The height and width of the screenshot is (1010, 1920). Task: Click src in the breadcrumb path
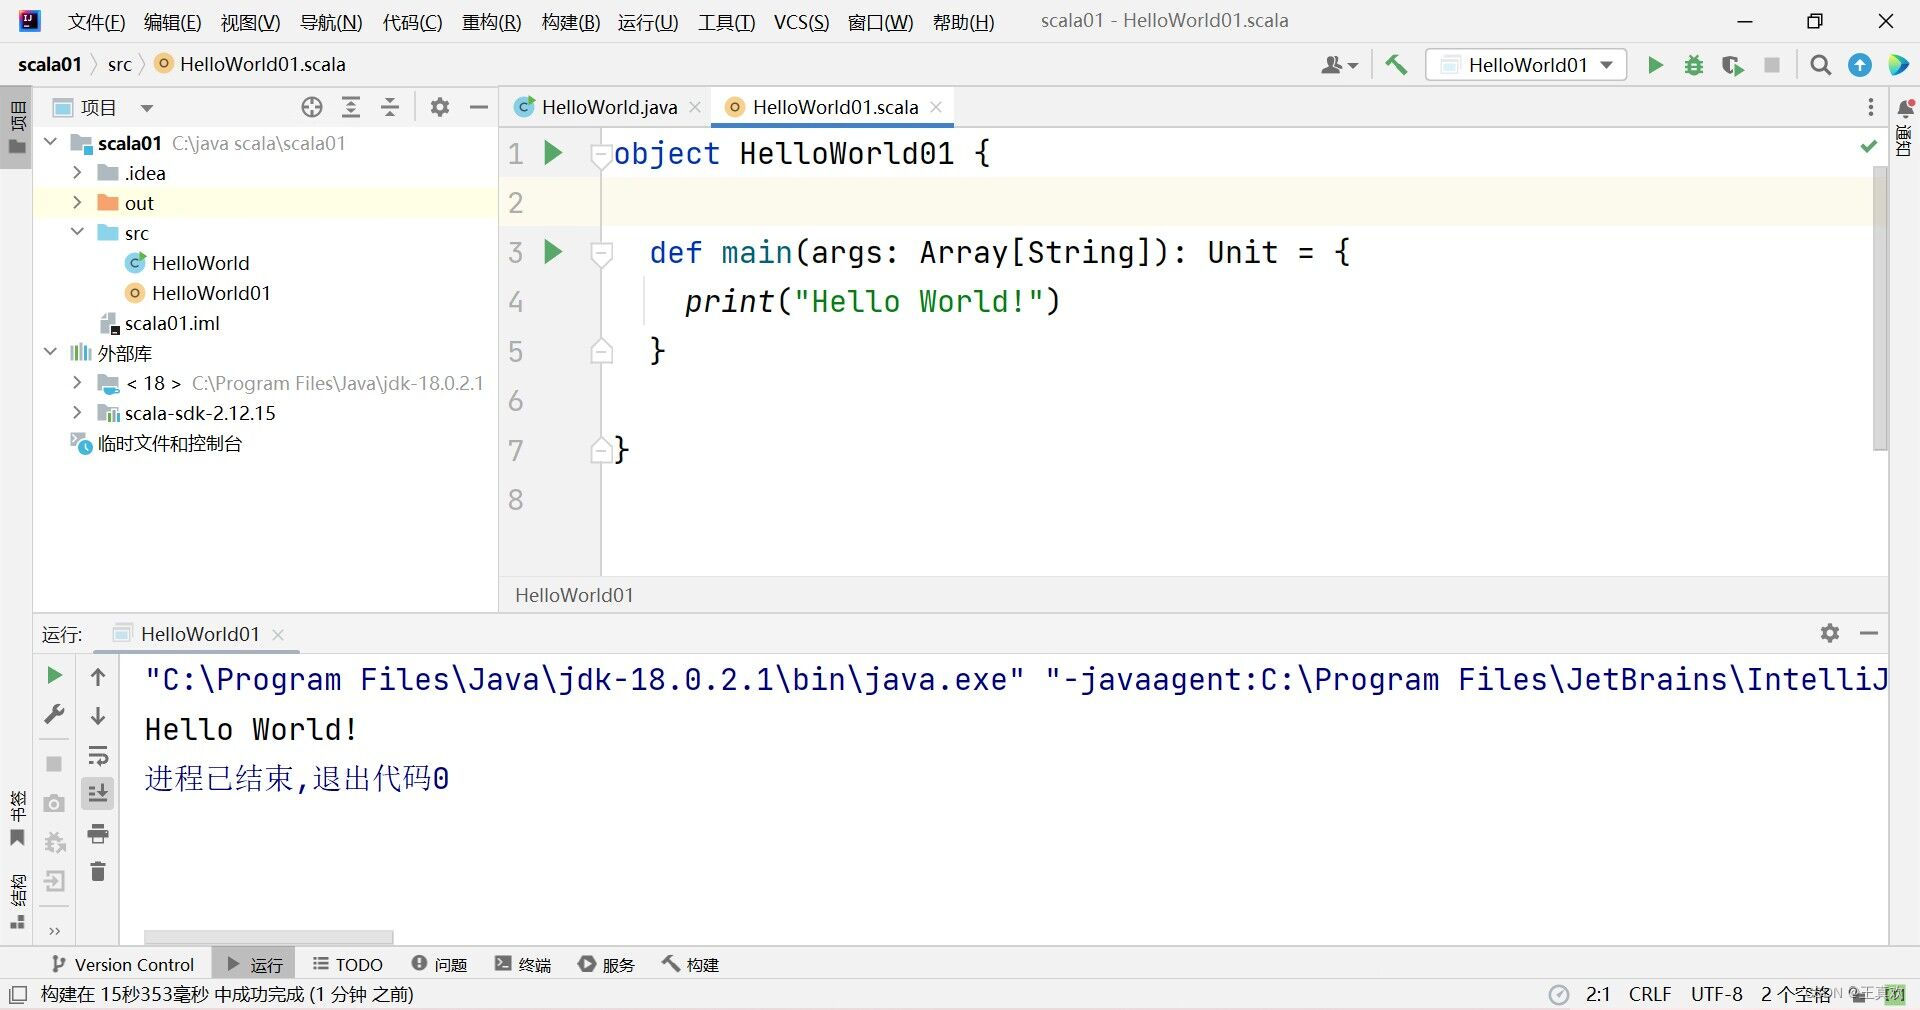(x=119, y=64)
